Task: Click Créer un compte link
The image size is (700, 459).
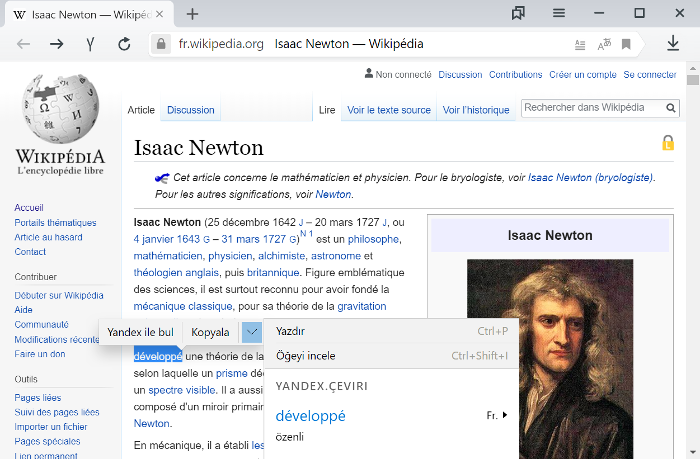Action: click(x=583, y=75)
